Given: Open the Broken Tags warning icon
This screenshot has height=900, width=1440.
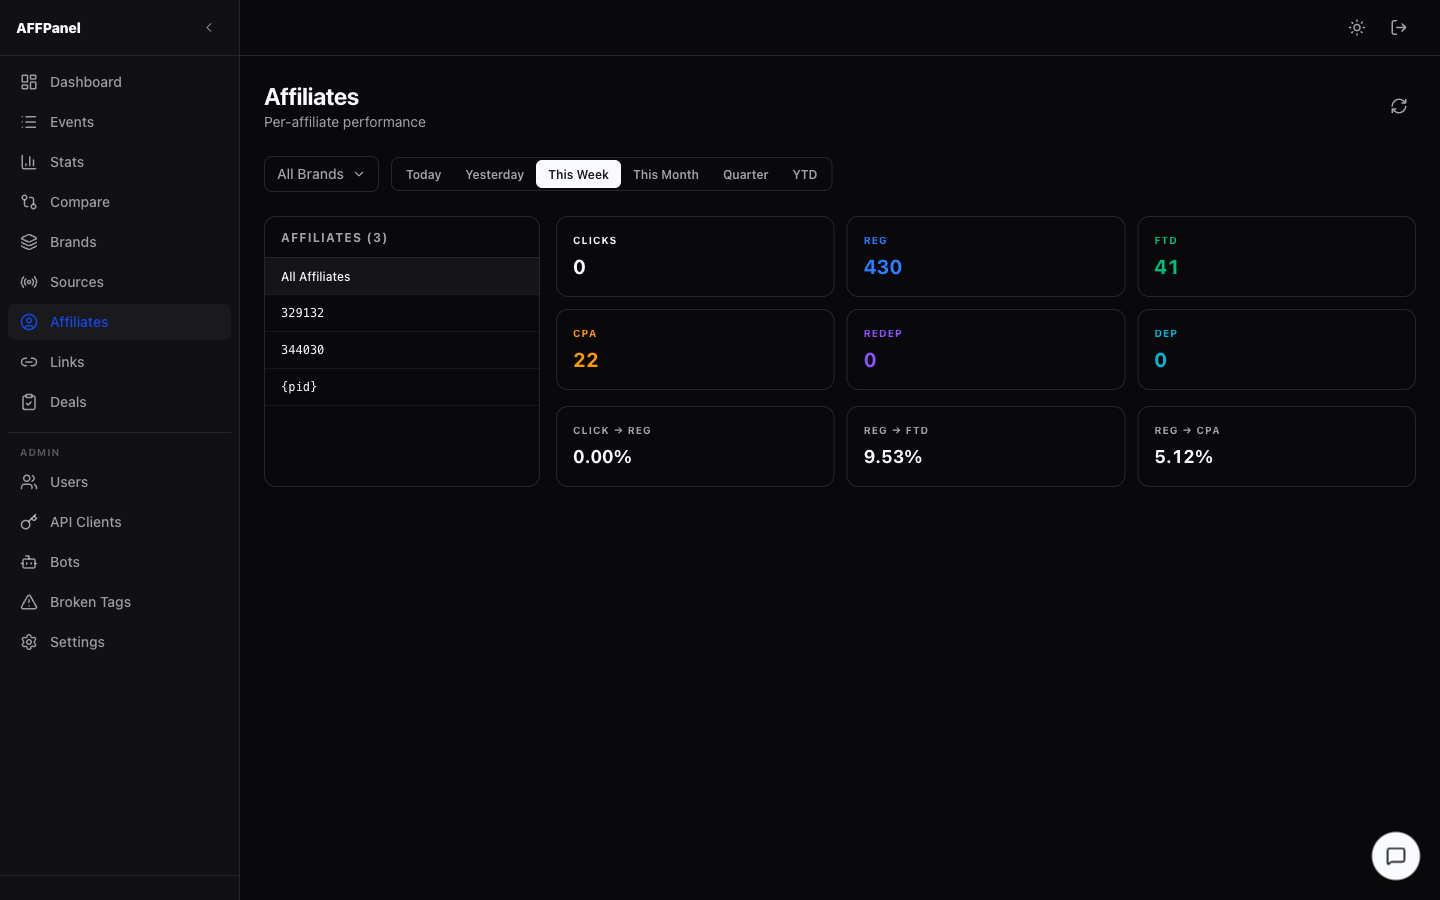Looking at the screenshot, I should tap(29, 601).
